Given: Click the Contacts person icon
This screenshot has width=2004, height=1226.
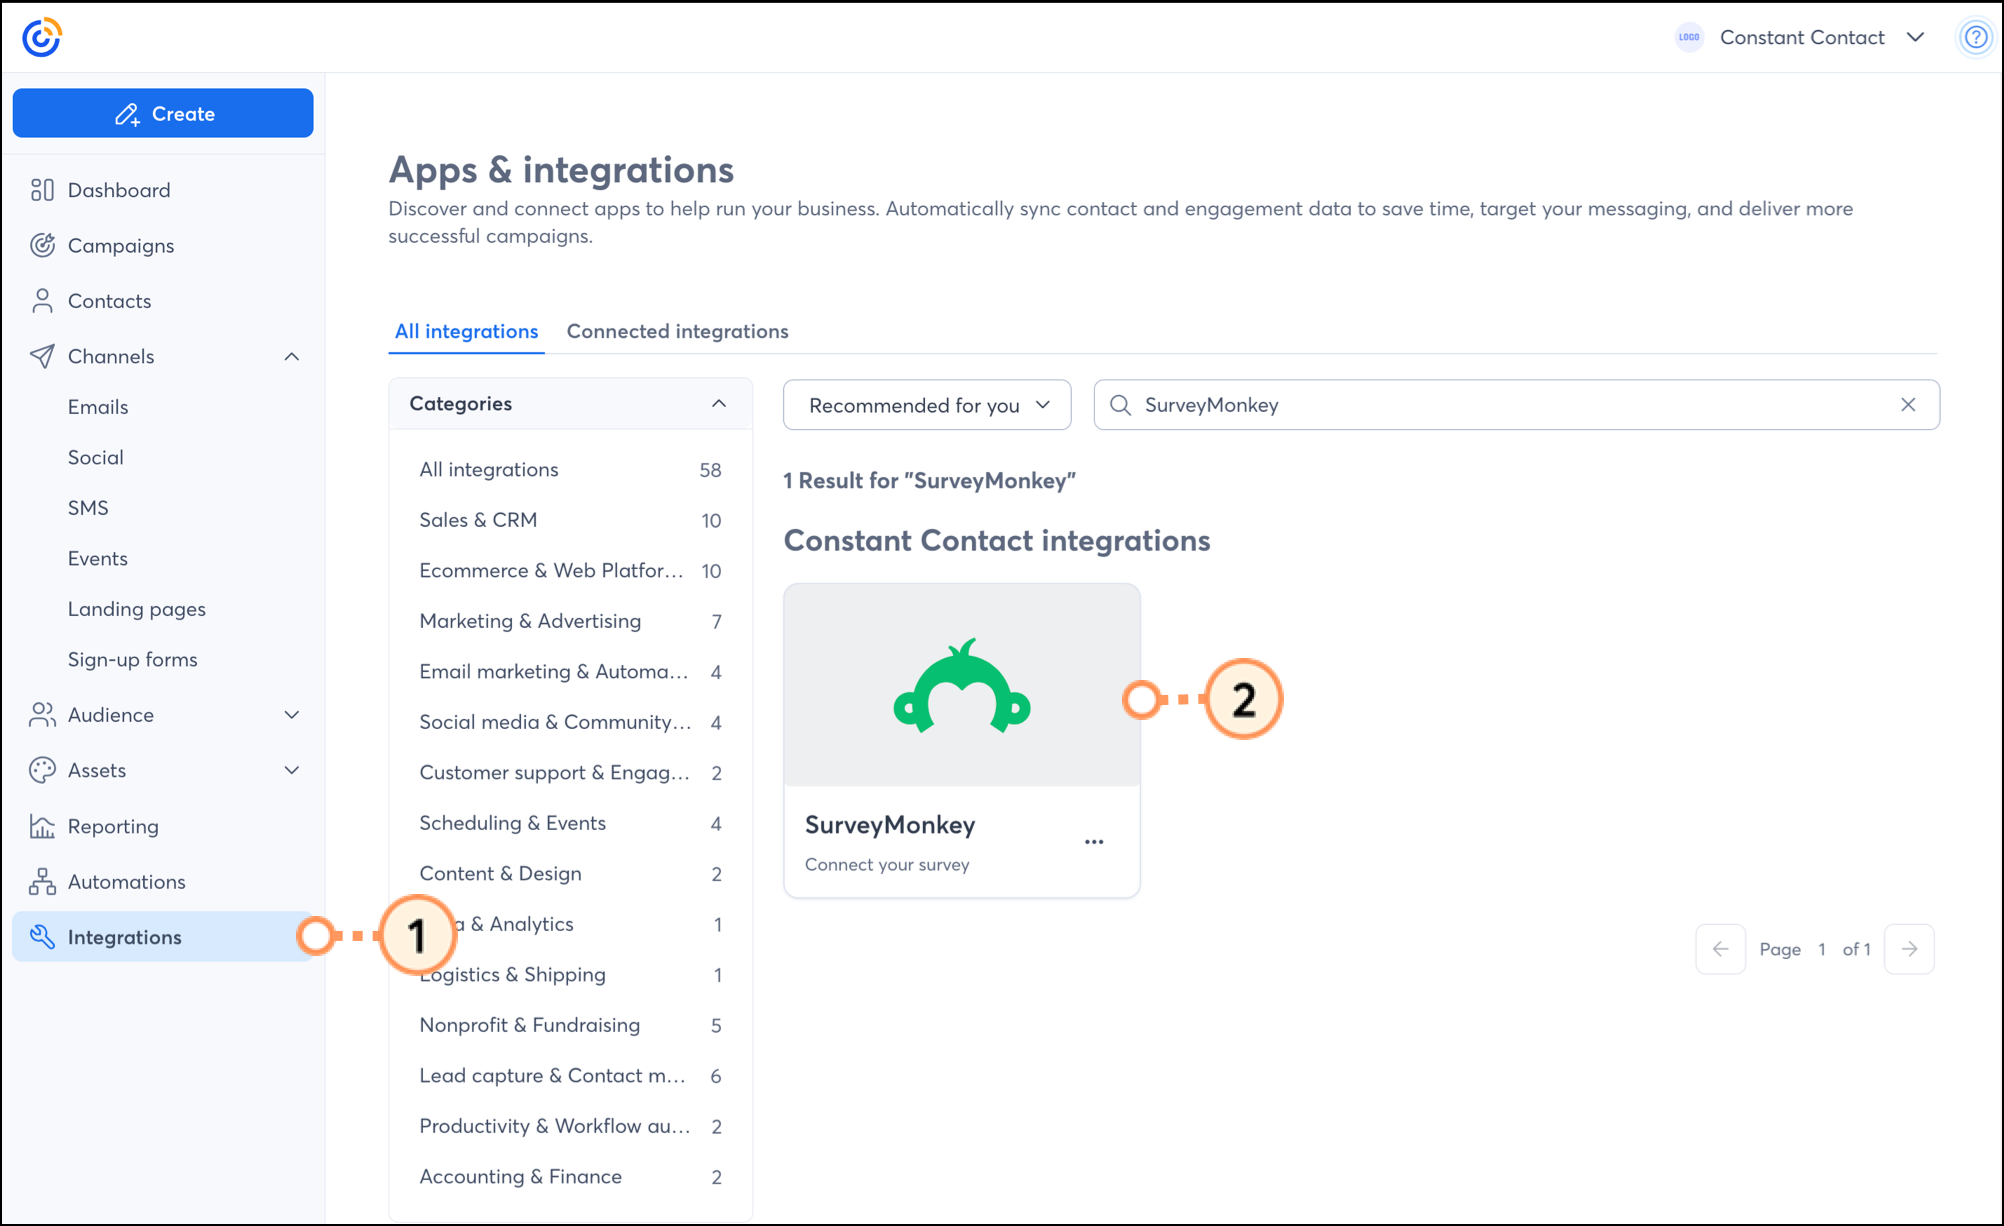Looking at the screenshot, I should (x=42, y=301).
